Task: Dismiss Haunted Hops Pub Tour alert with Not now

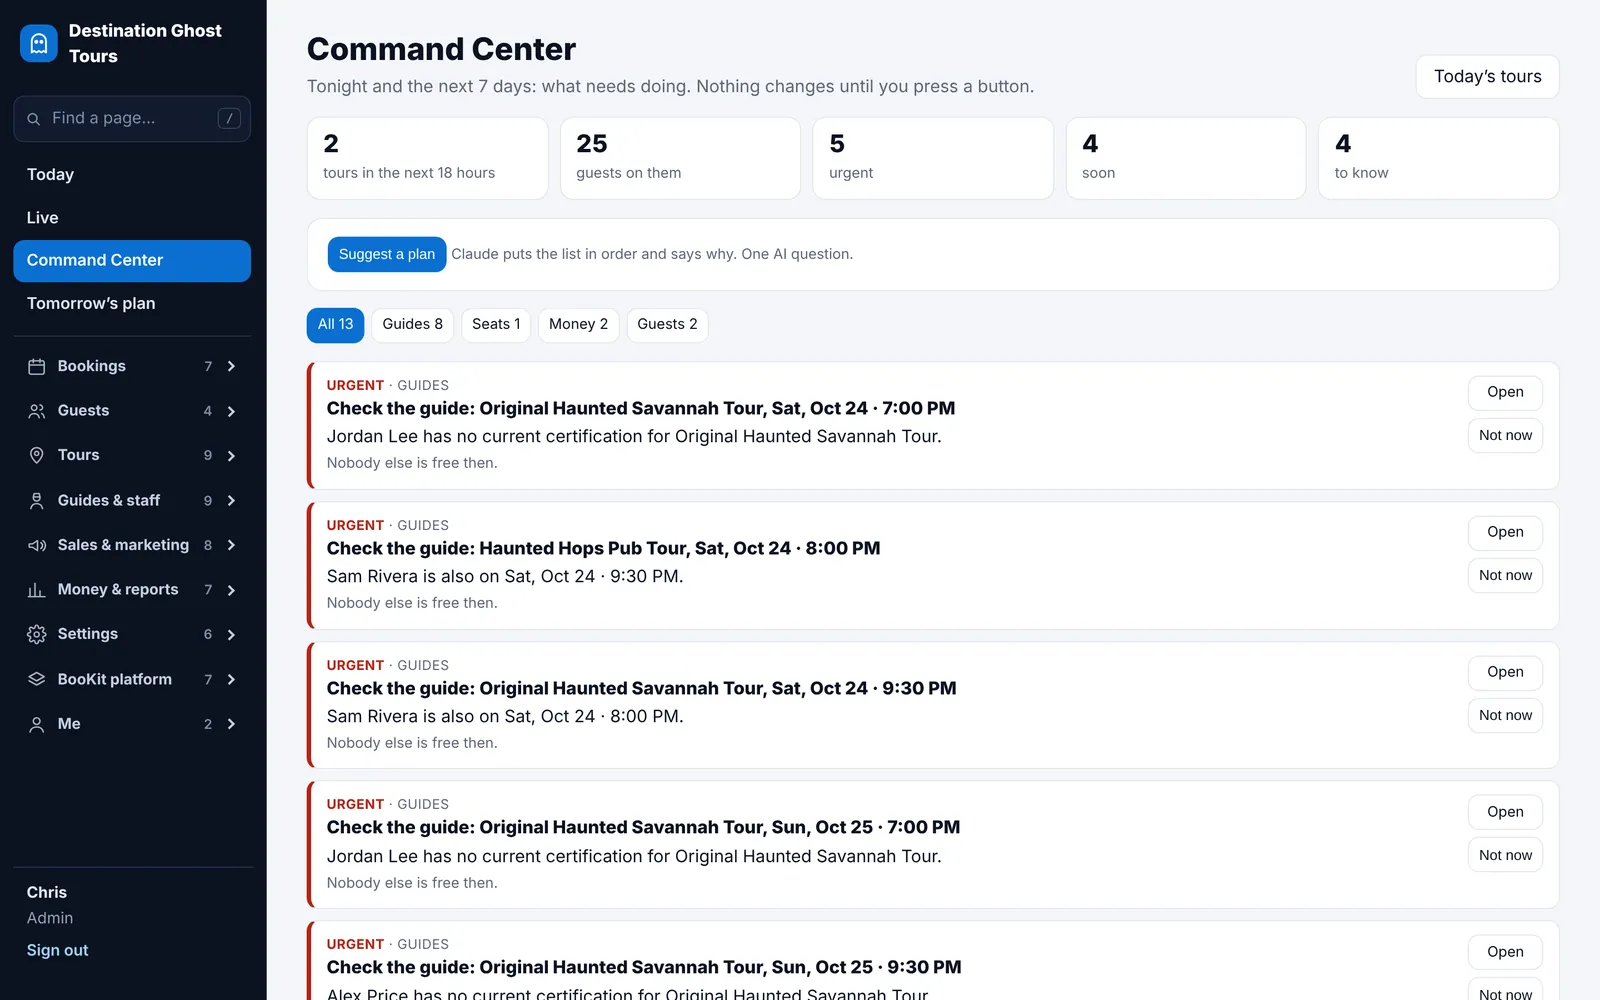Action: [1505, 576]
